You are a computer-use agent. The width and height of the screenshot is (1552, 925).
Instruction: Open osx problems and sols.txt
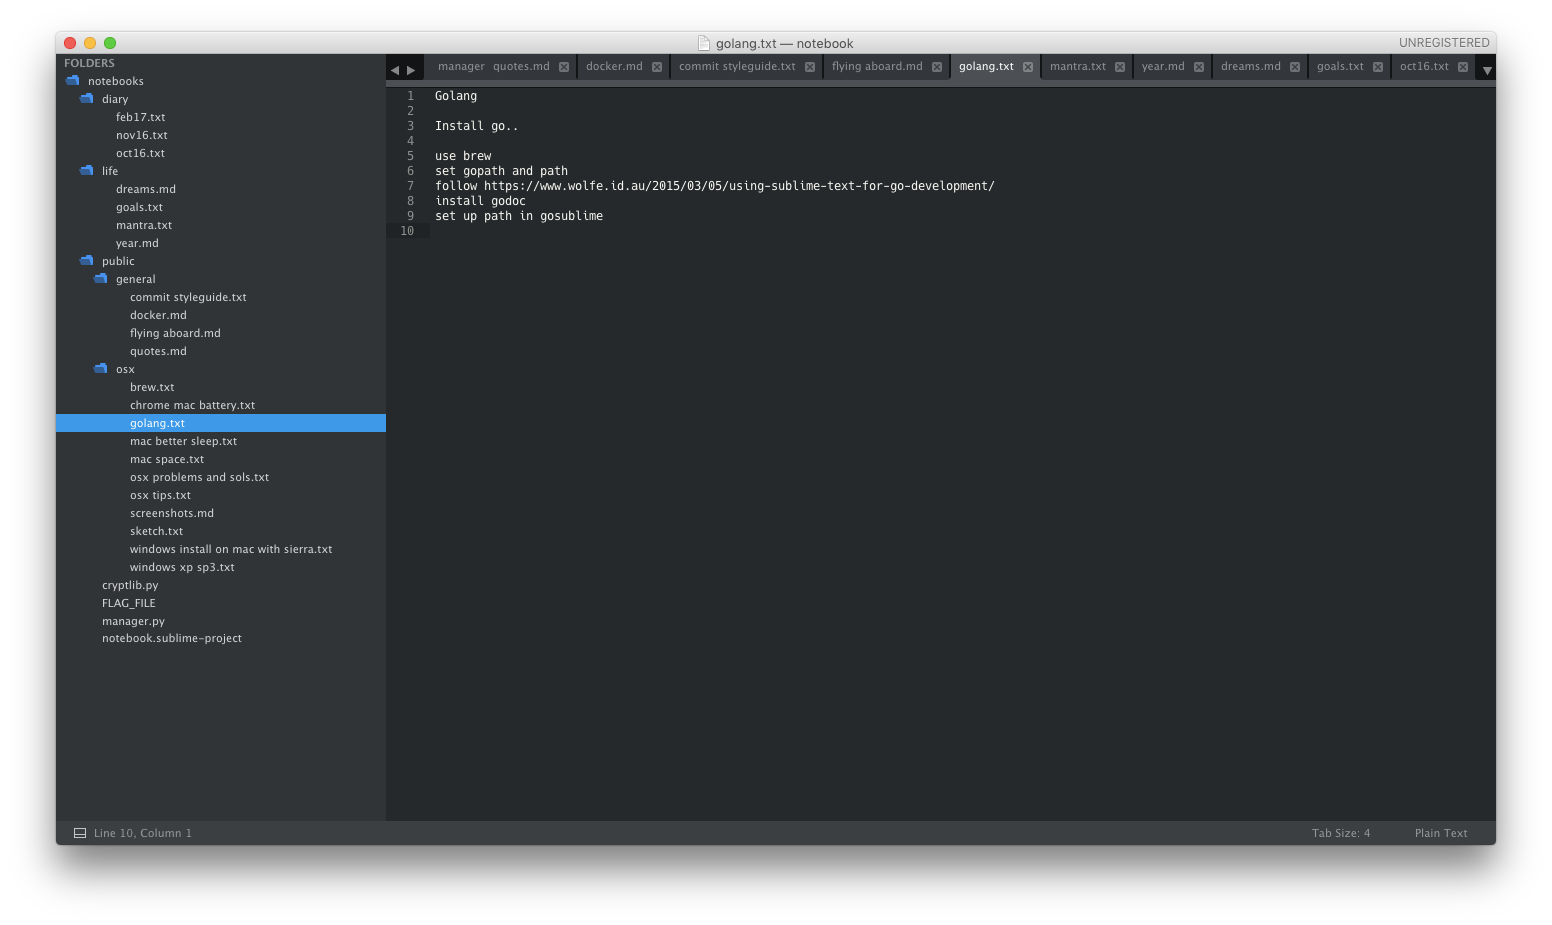point(199,477)
